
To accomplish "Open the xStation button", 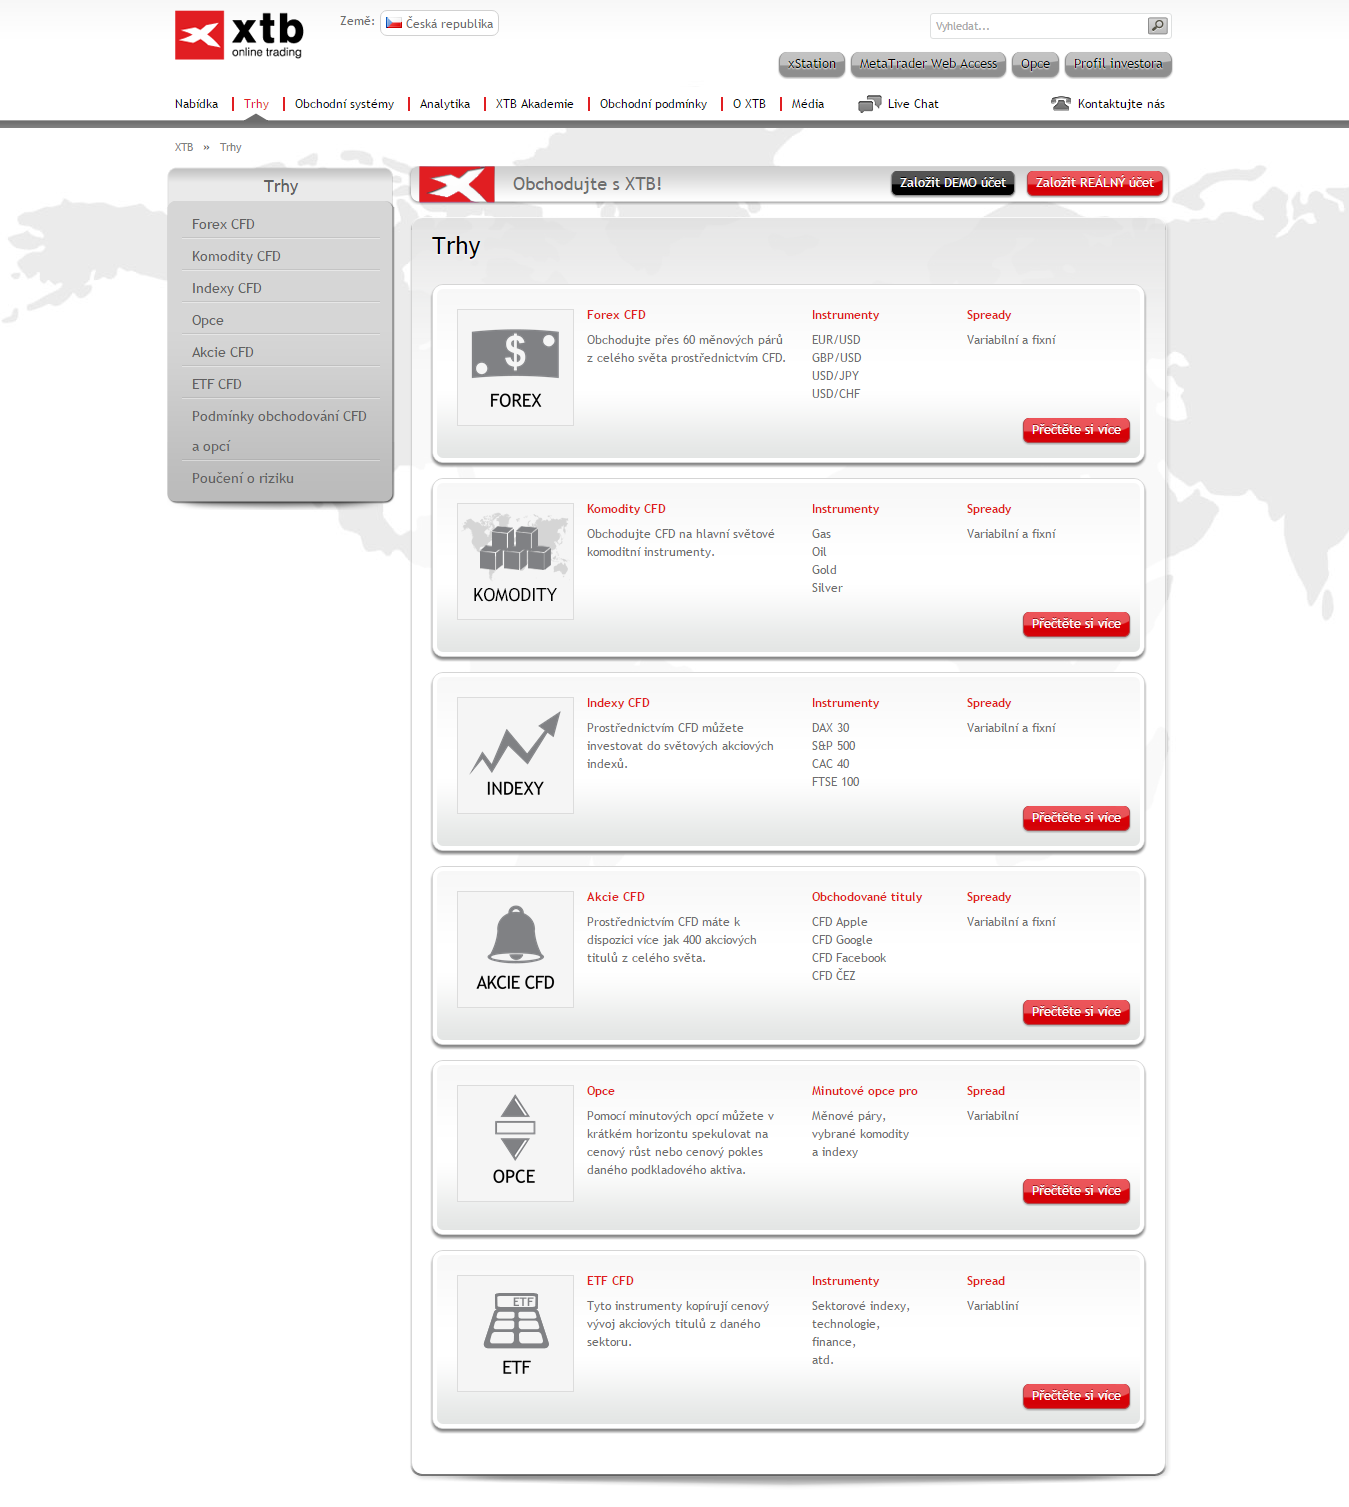I will (812, 64).
